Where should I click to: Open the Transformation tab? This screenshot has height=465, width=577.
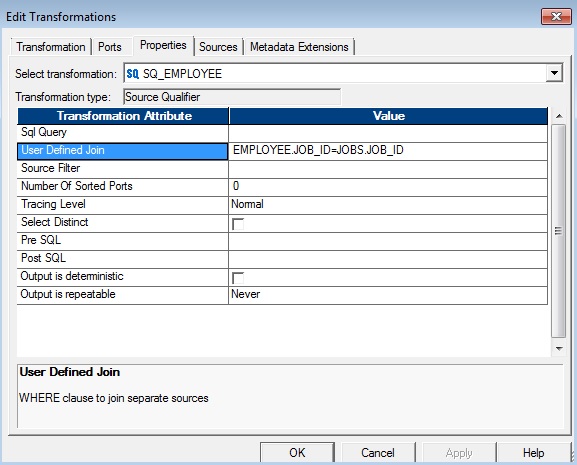click(x=51, y=47)
